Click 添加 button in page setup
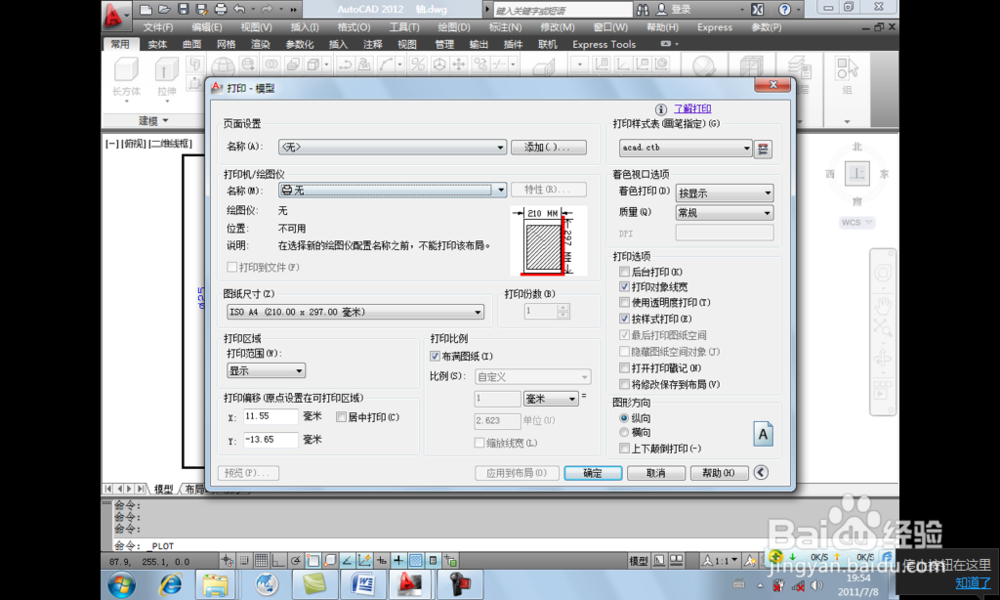 click(548, 147)
